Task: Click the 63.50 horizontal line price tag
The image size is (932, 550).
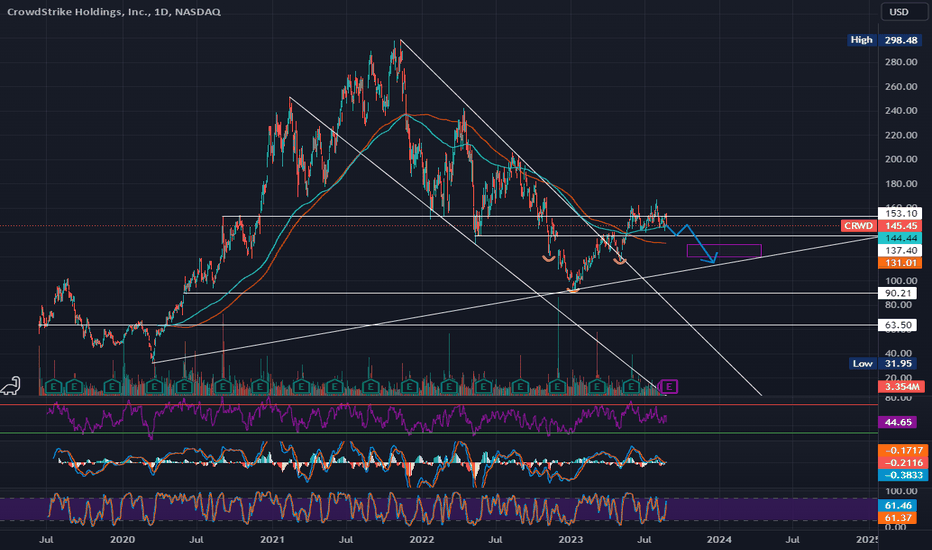Action: (898, 325)
